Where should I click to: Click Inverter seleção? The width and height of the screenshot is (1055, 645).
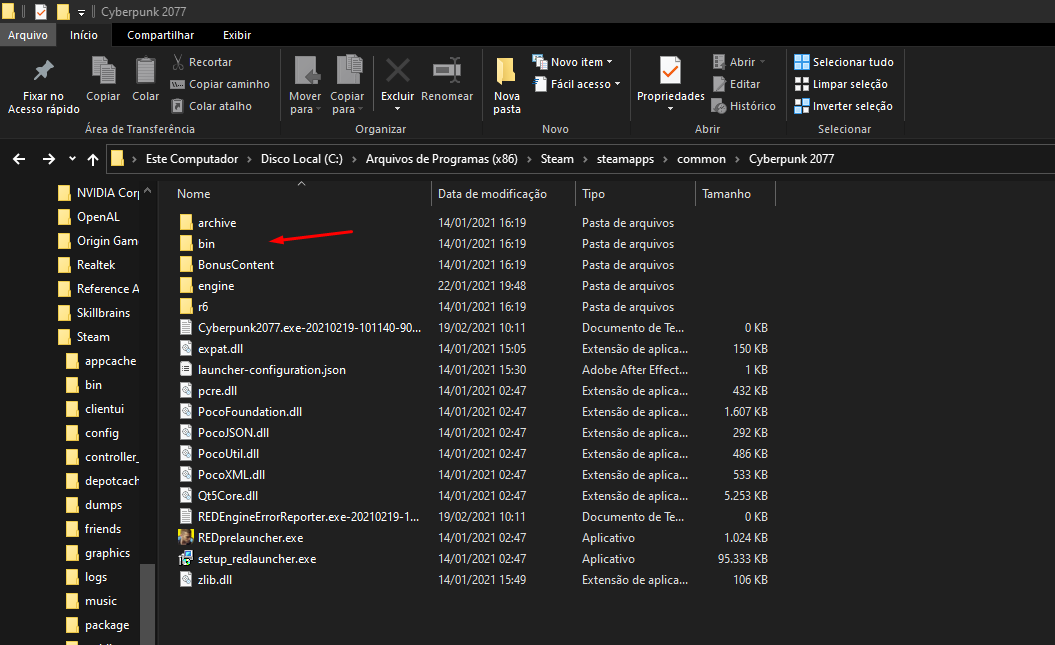(x=844, y=106)
